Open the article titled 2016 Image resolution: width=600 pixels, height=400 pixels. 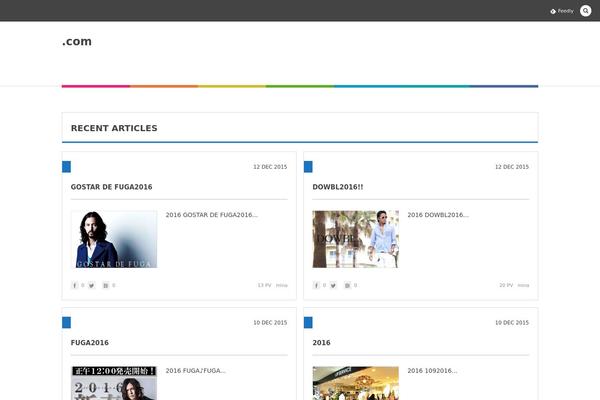point(321,343)
